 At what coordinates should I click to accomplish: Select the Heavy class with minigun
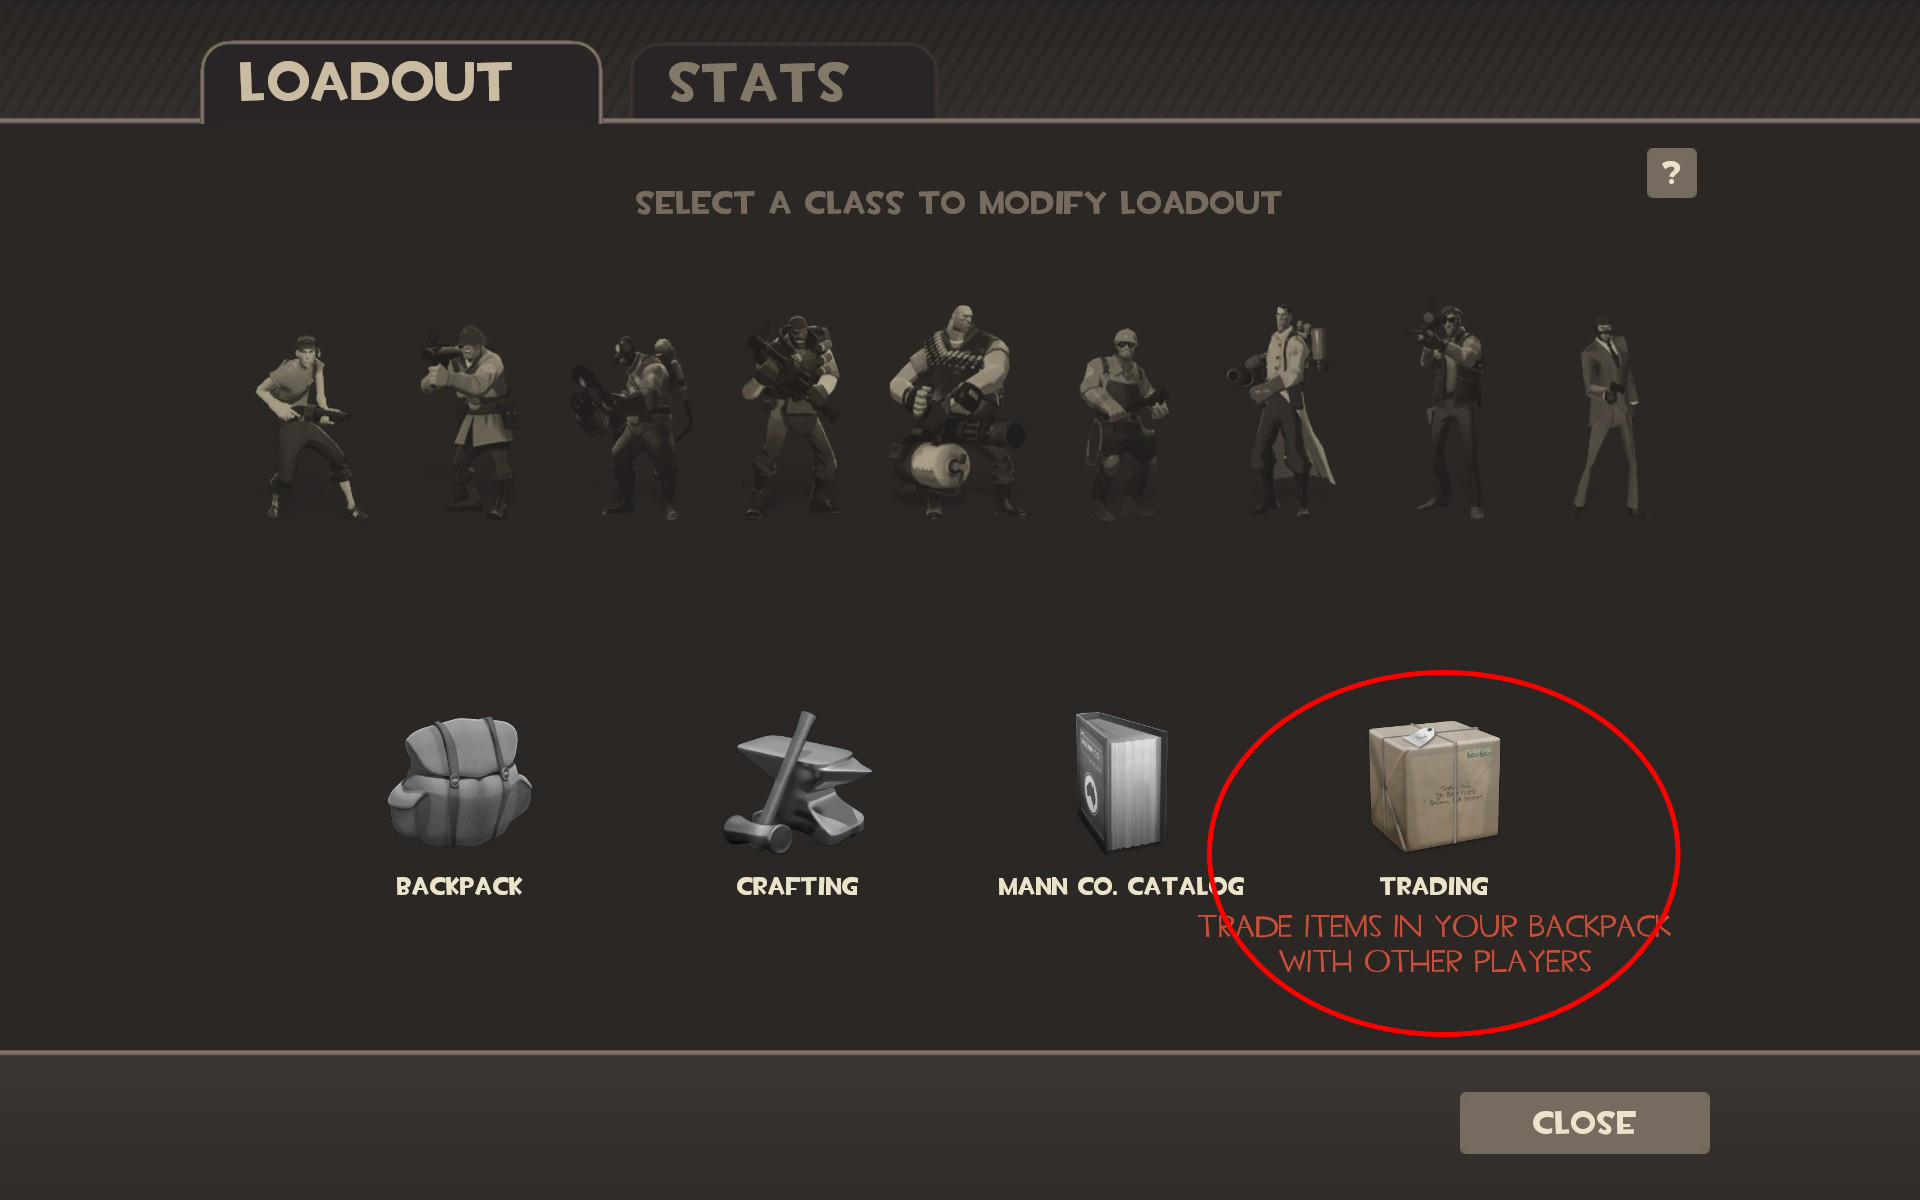[x=957, y=412]
